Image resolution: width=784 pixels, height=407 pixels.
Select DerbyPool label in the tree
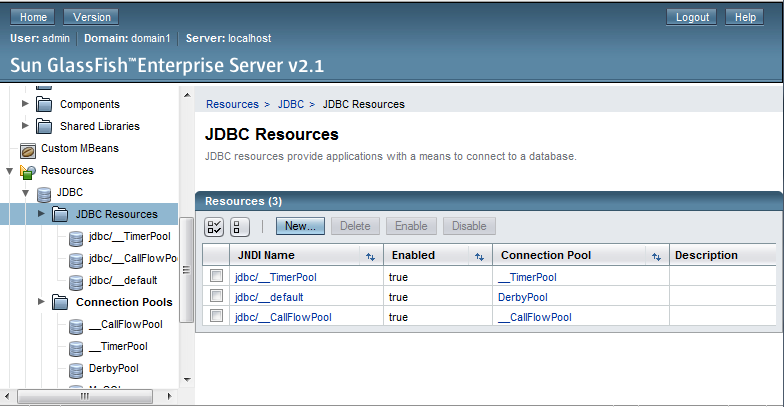click(114, 368)
